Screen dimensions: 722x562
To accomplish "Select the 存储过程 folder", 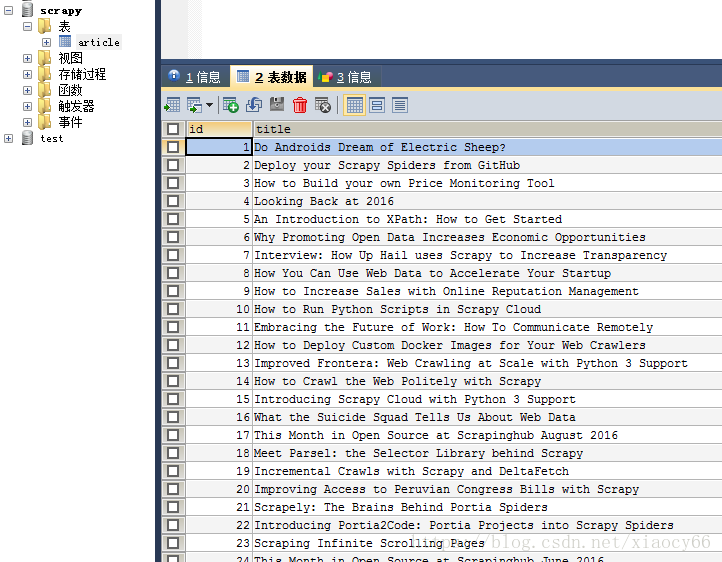I will point(82,74).
